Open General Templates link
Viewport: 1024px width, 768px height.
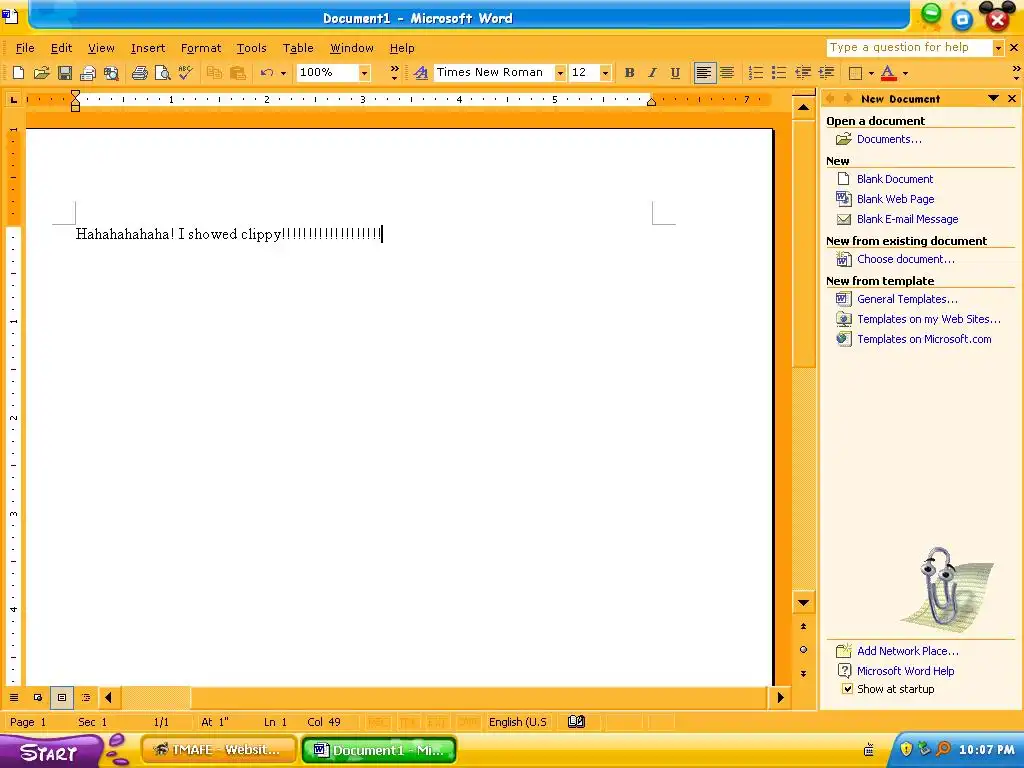907,299
